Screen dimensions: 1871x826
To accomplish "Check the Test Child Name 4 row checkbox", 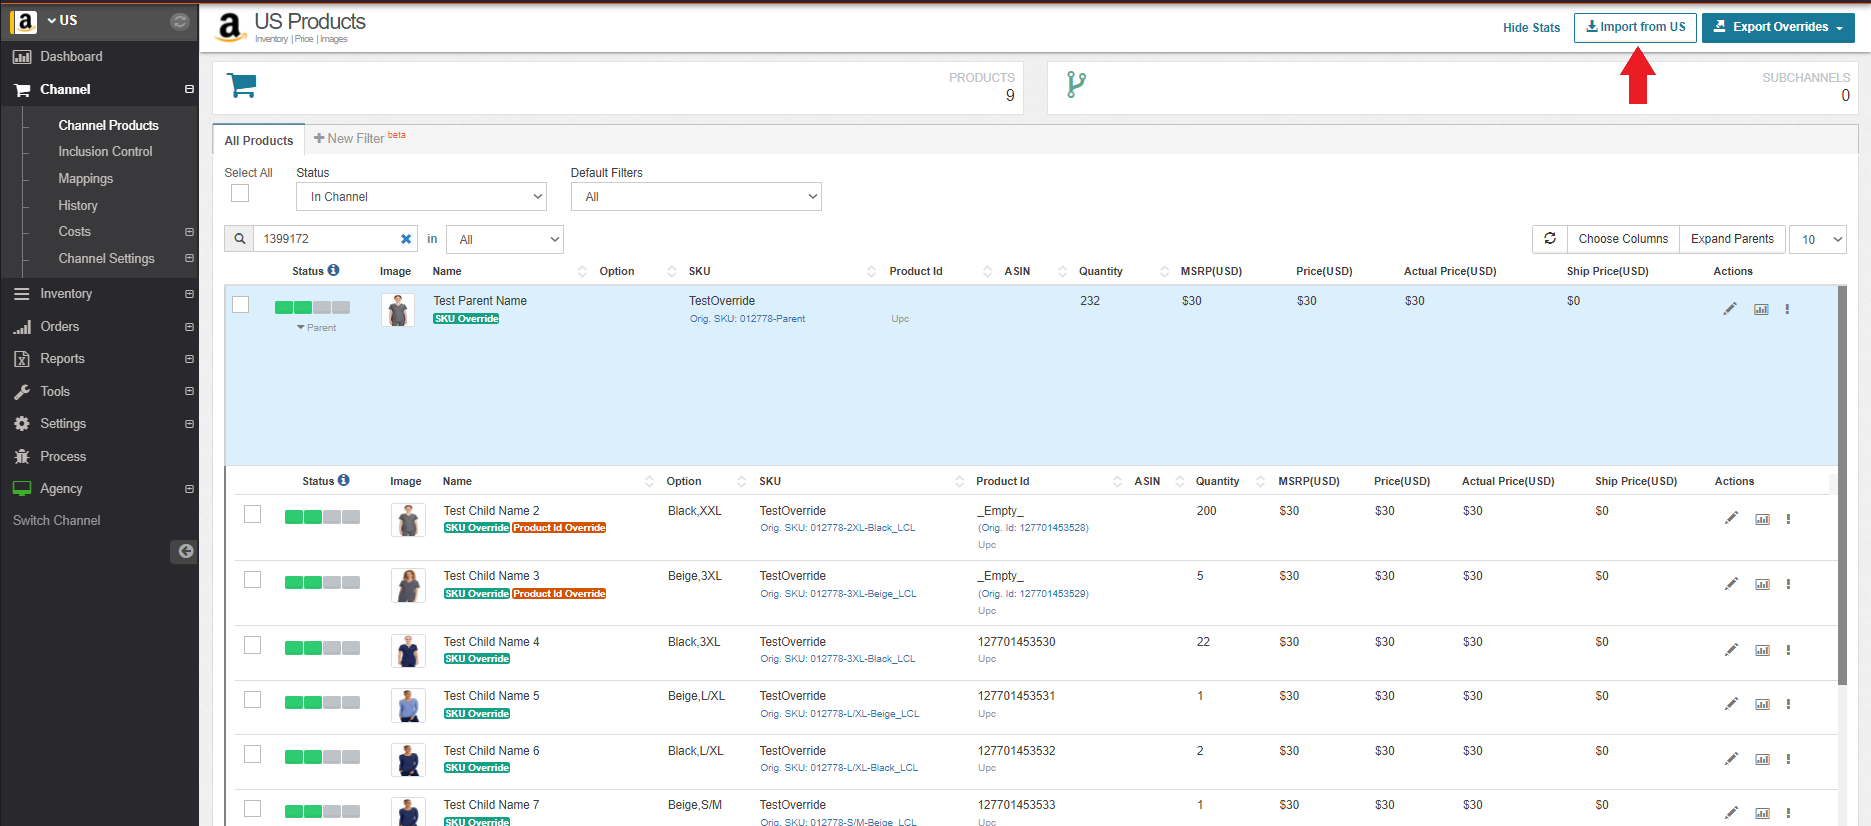I will point(253,645).
